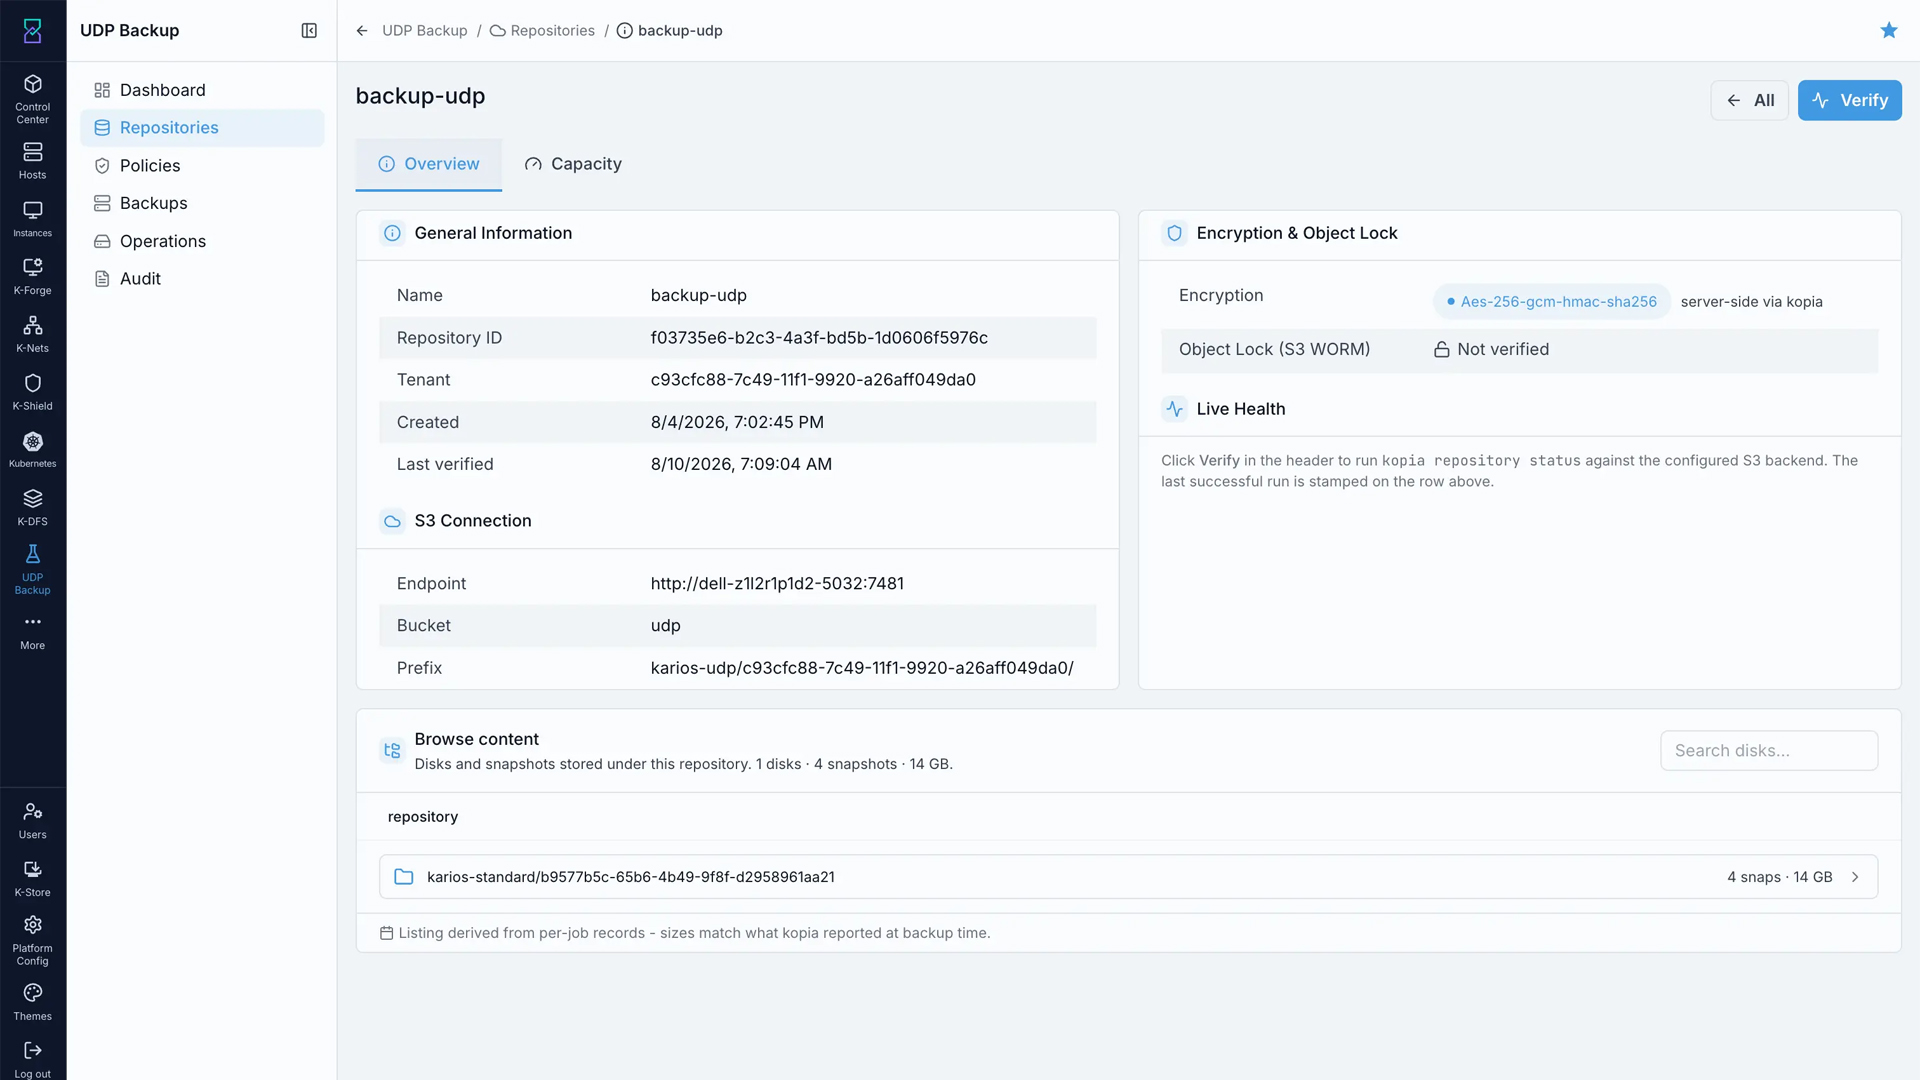Click the Browse content tree icon
1920x1080 pixels.
(392, 750)
